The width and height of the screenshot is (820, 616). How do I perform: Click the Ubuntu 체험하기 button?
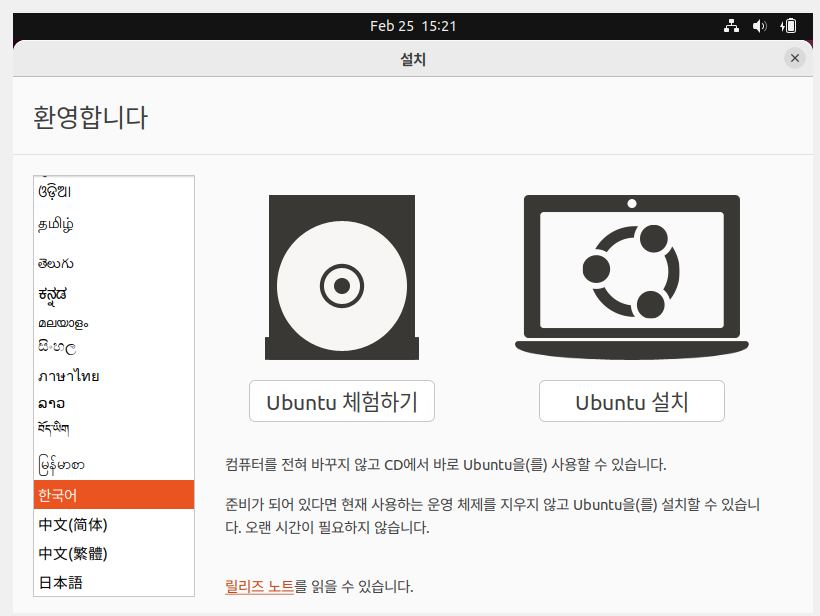click(341, 401)
